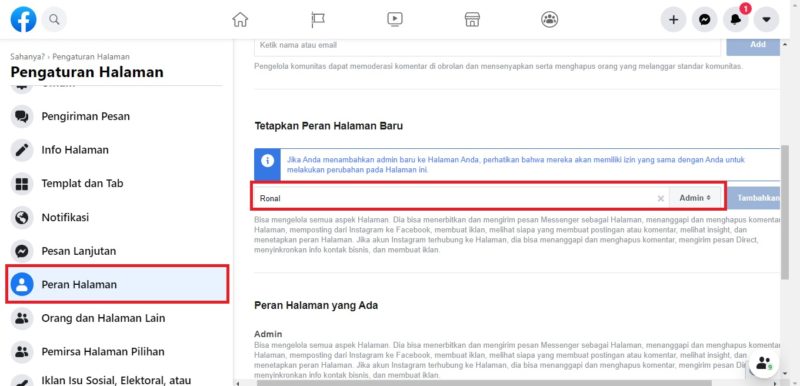
Task: Click the Sahanya? breadcrumb link
Action: click(28, 57)
